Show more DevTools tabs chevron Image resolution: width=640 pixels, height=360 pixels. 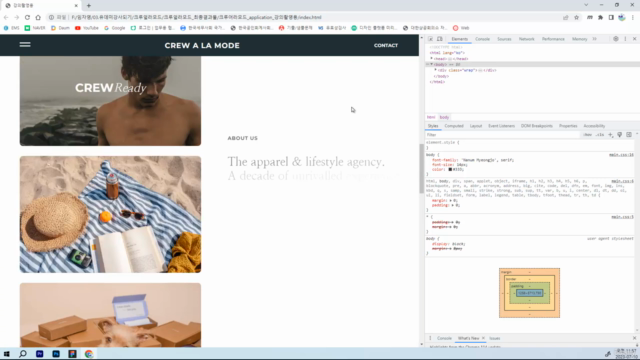(x=595, y=39)
